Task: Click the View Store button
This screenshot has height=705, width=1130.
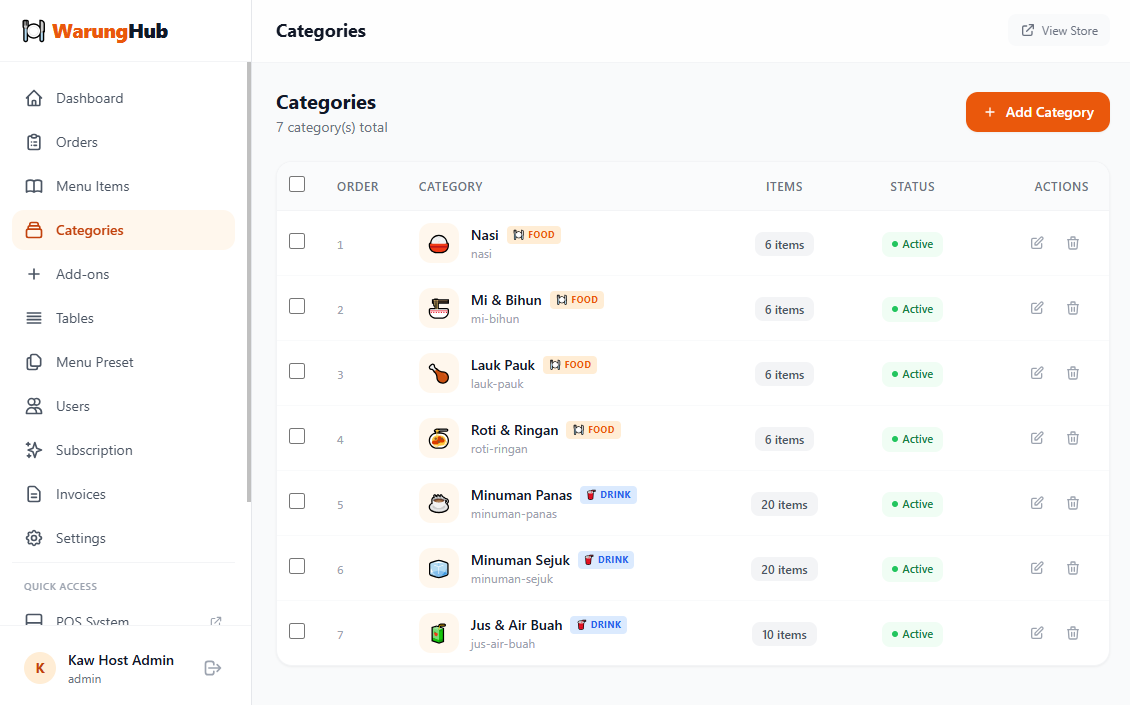Action: point(1059,31)
